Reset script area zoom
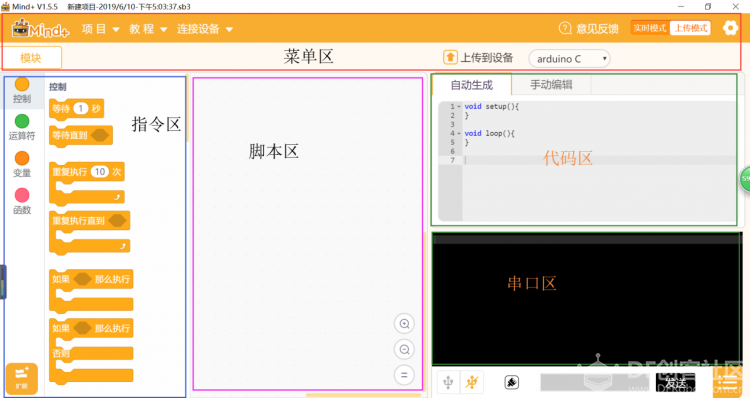750x398 pixels. 404,375
